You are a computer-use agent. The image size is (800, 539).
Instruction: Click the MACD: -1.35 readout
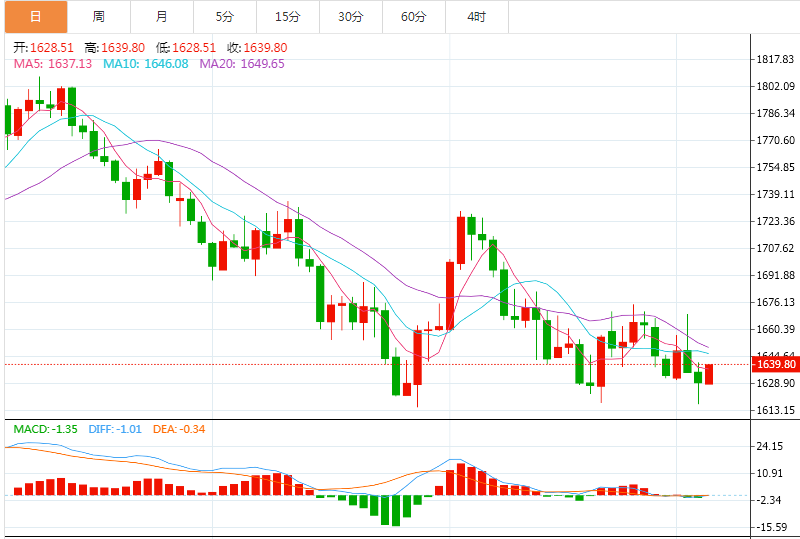click(x=45, y=429)
